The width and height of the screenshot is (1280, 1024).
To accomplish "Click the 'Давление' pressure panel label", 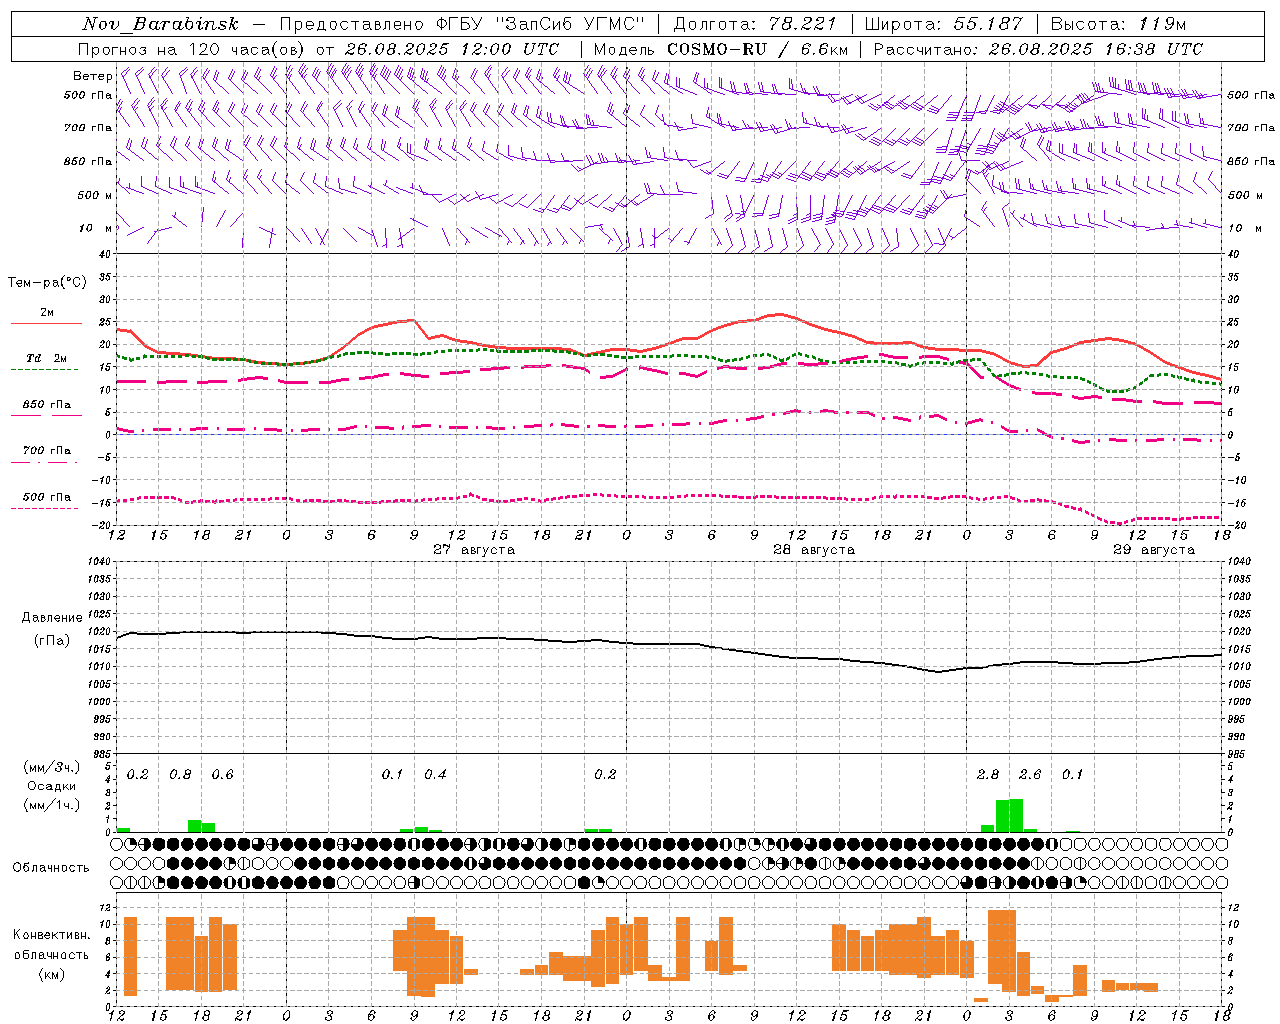I will tap(51, 618).
